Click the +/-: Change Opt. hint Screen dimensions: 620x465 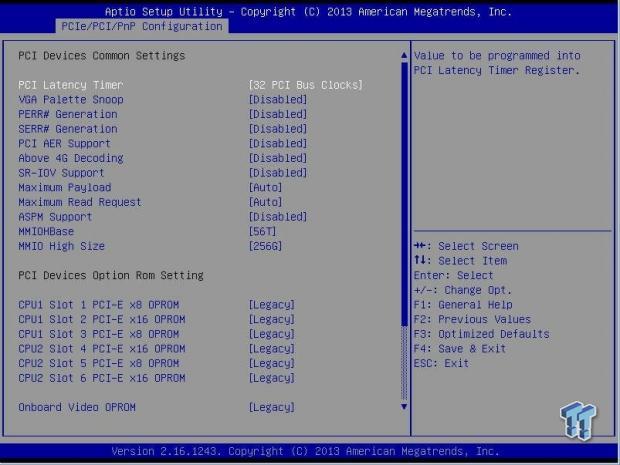[x=463, y=290]
